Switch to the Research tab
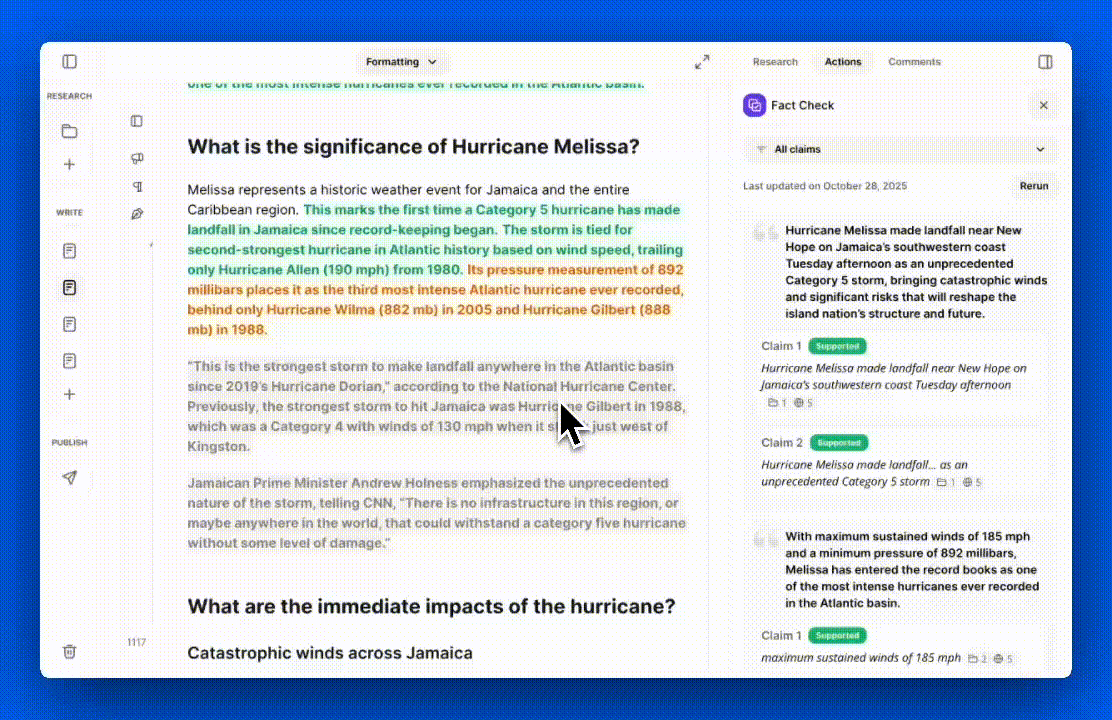This screenshot has width=1112, height=720. [x=775, y=62]
